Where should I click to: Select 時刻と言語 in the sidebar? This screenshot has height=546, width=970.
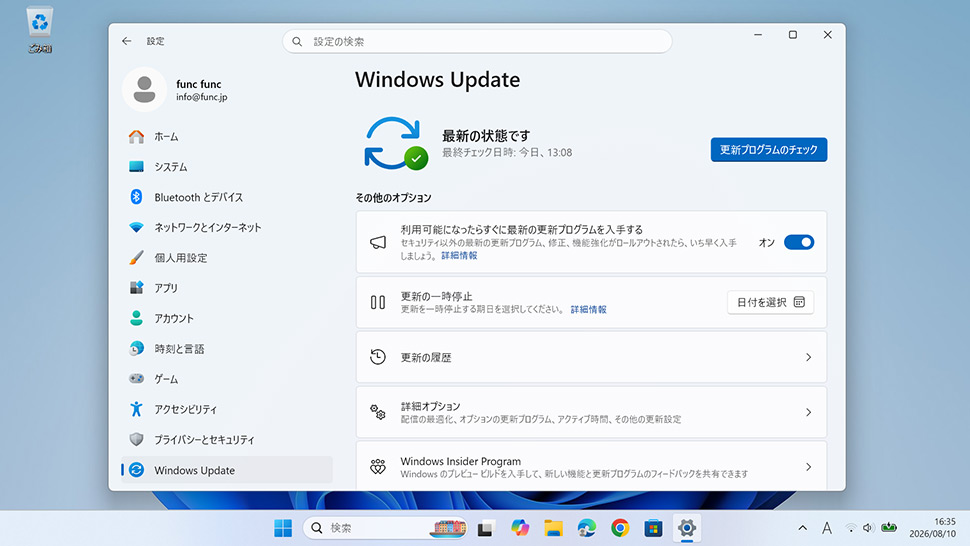(x=227, y=349)
